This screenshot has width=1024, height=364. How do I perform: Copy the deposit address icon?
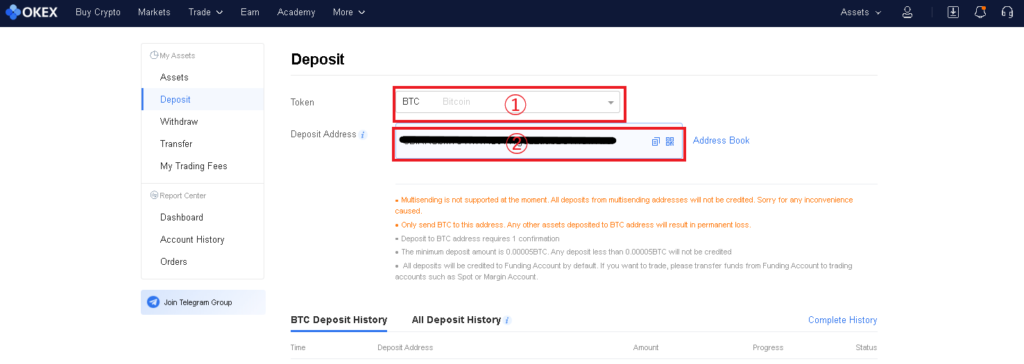(656, 141)
